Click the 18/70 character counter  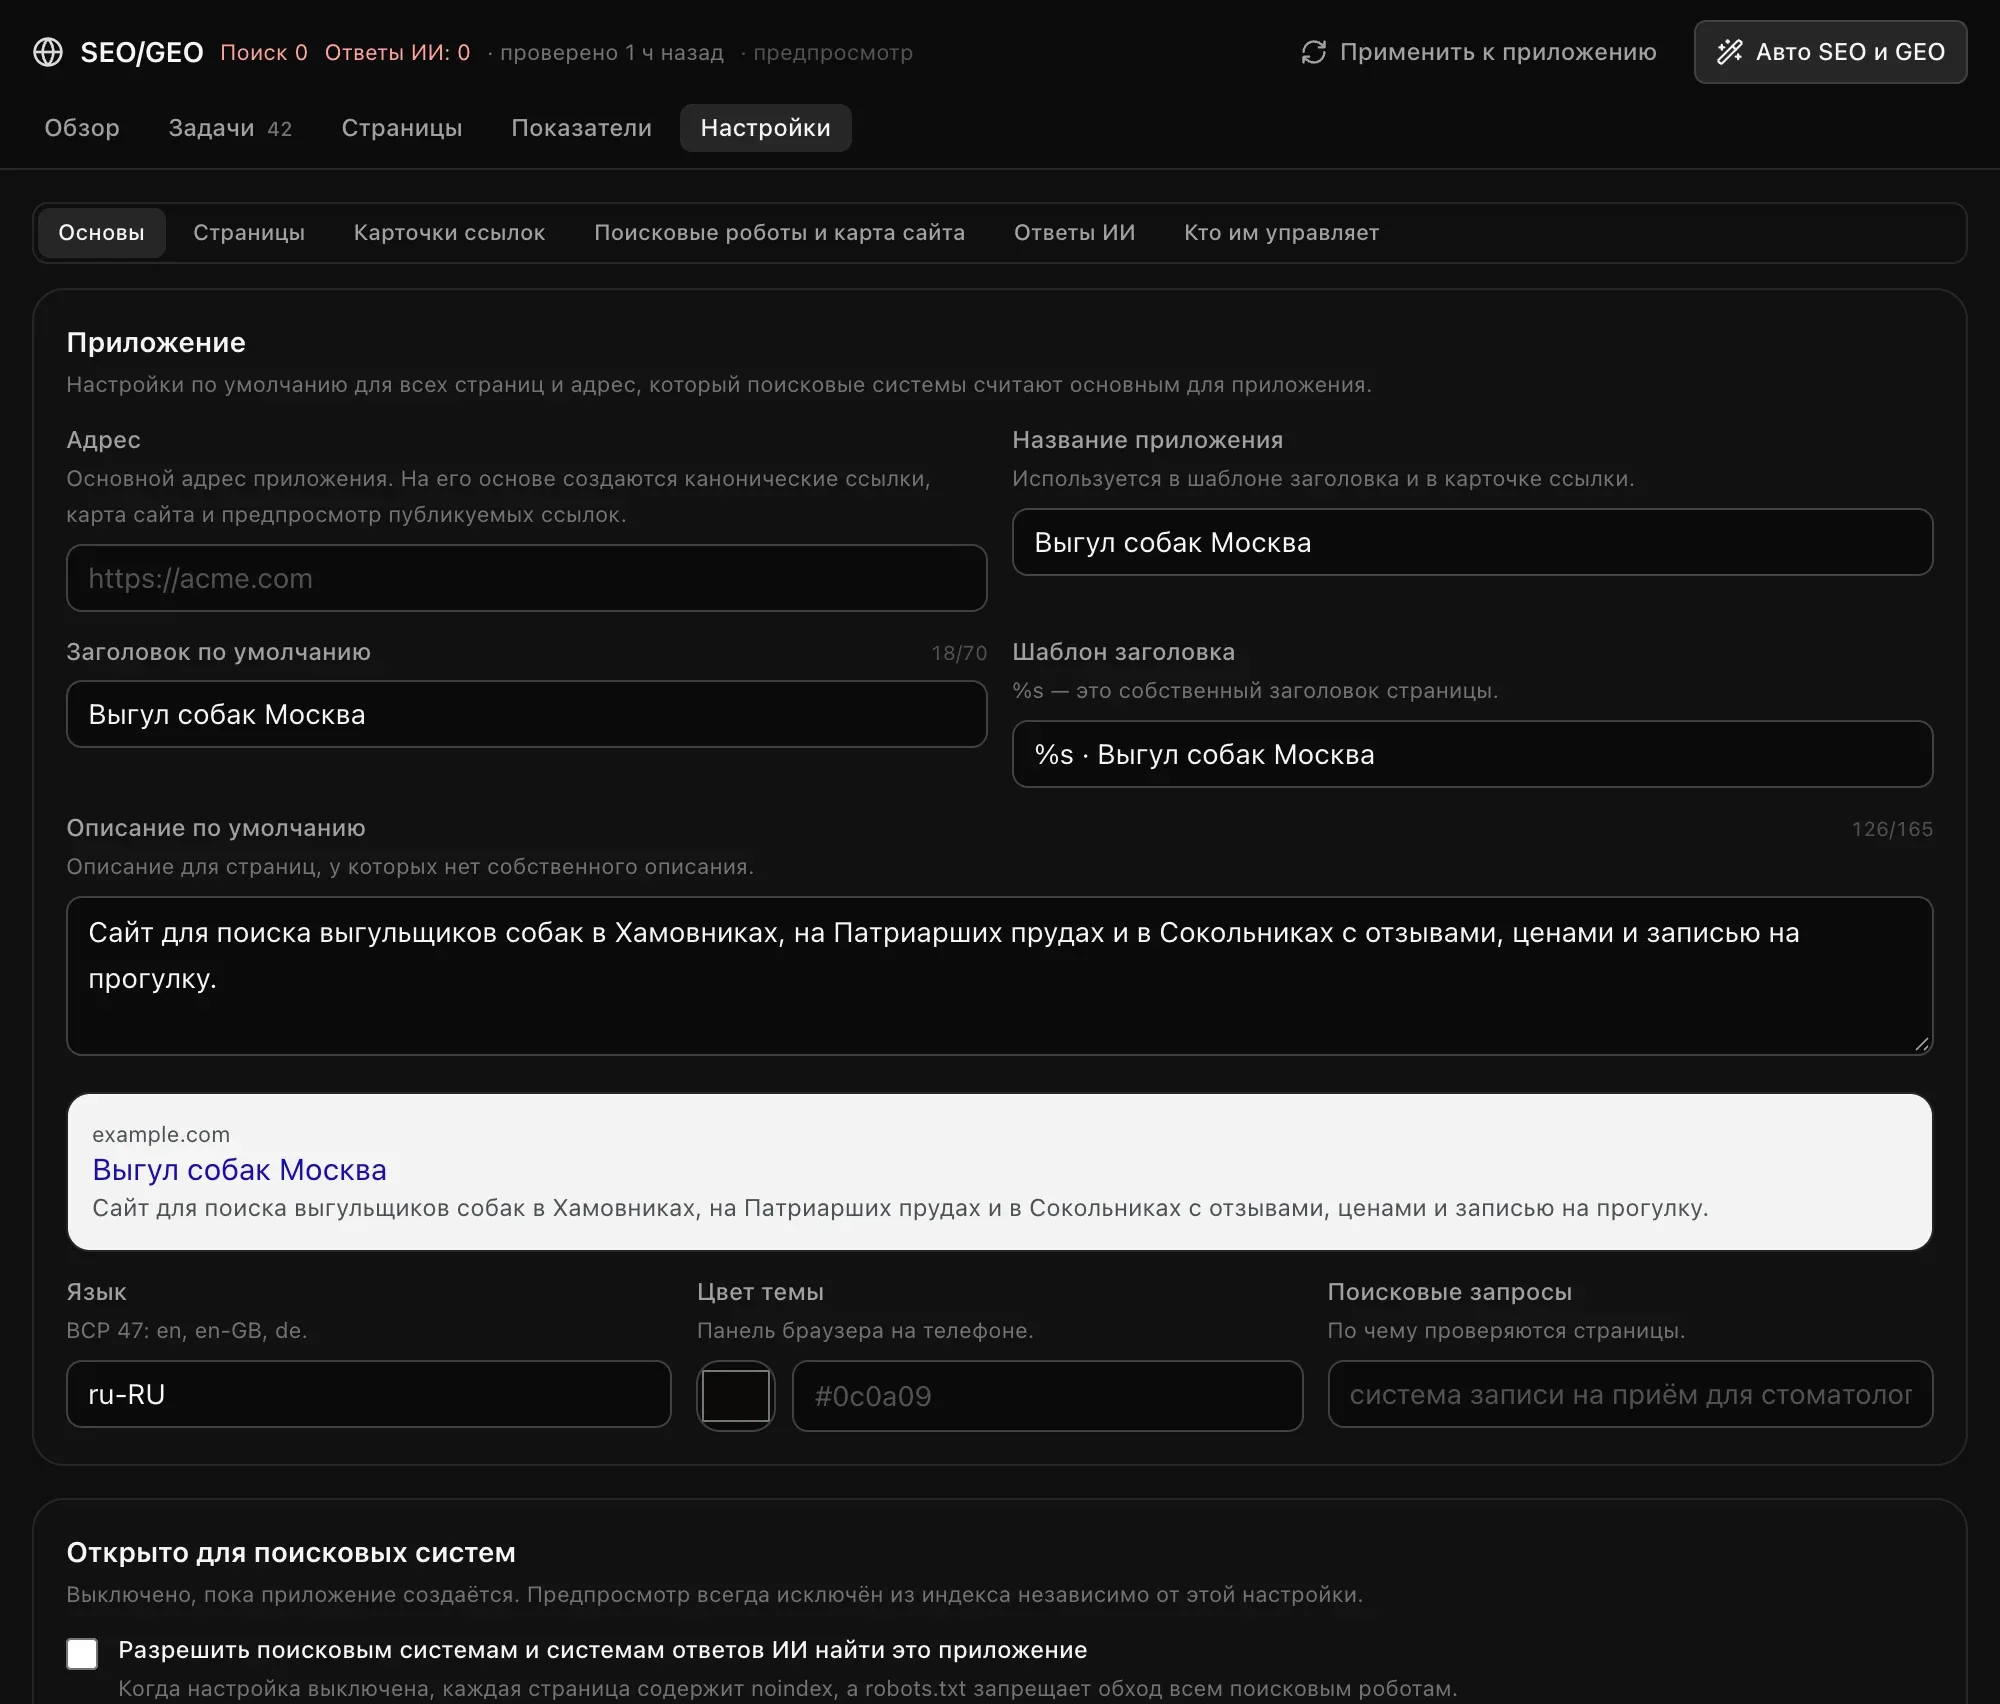point(959,653)
